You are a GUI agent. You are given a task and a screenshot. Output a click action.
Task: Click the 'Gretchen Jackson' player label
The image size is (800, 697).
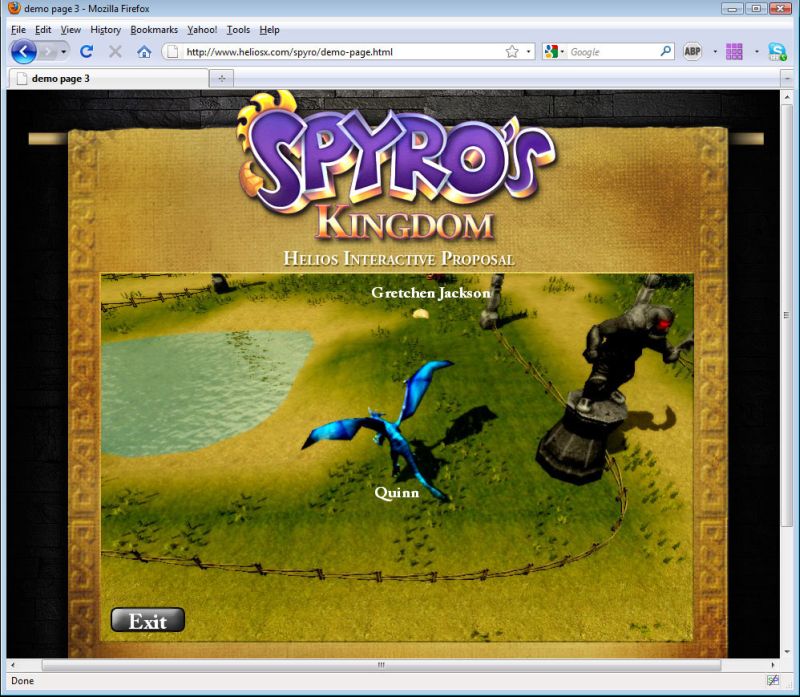tap(431, 293)
